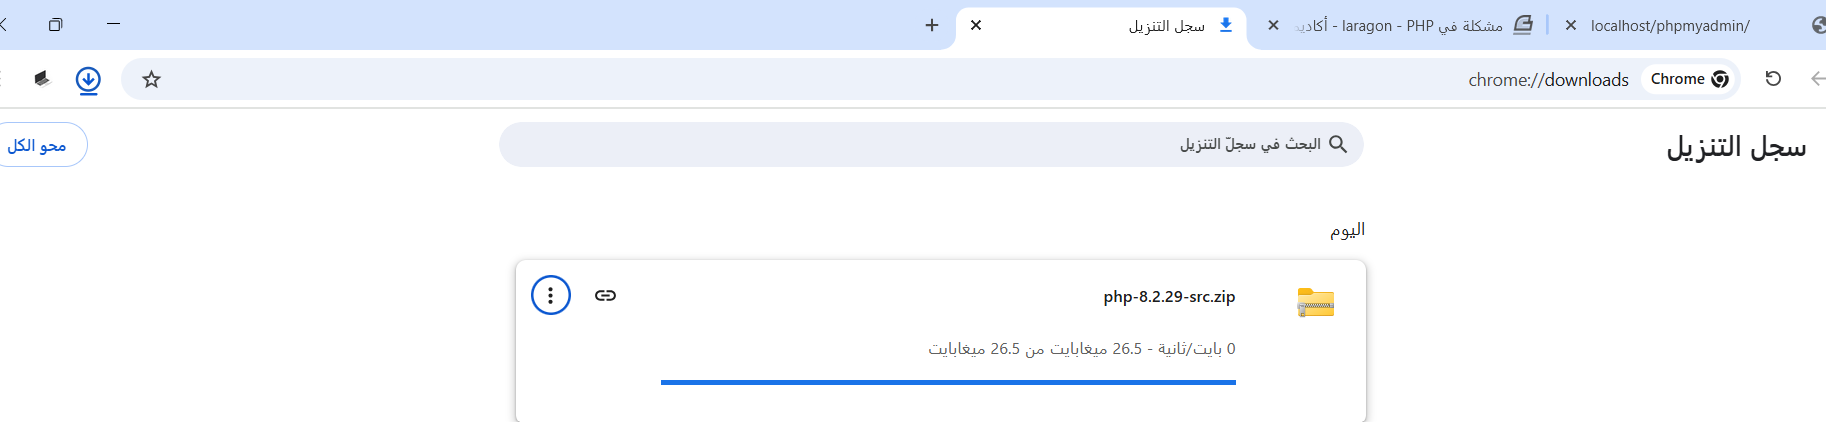Focus the search download history field

[931, 145]
